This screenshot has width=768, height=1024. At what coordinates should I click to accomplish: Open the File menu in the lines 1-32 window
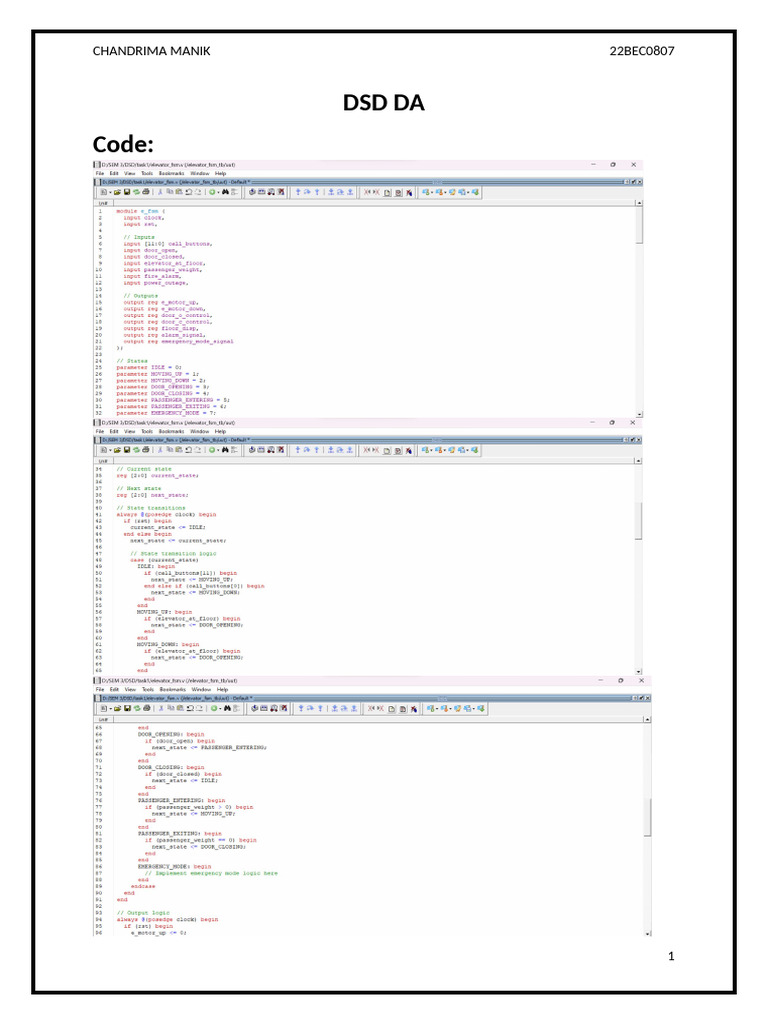[100, 174]
